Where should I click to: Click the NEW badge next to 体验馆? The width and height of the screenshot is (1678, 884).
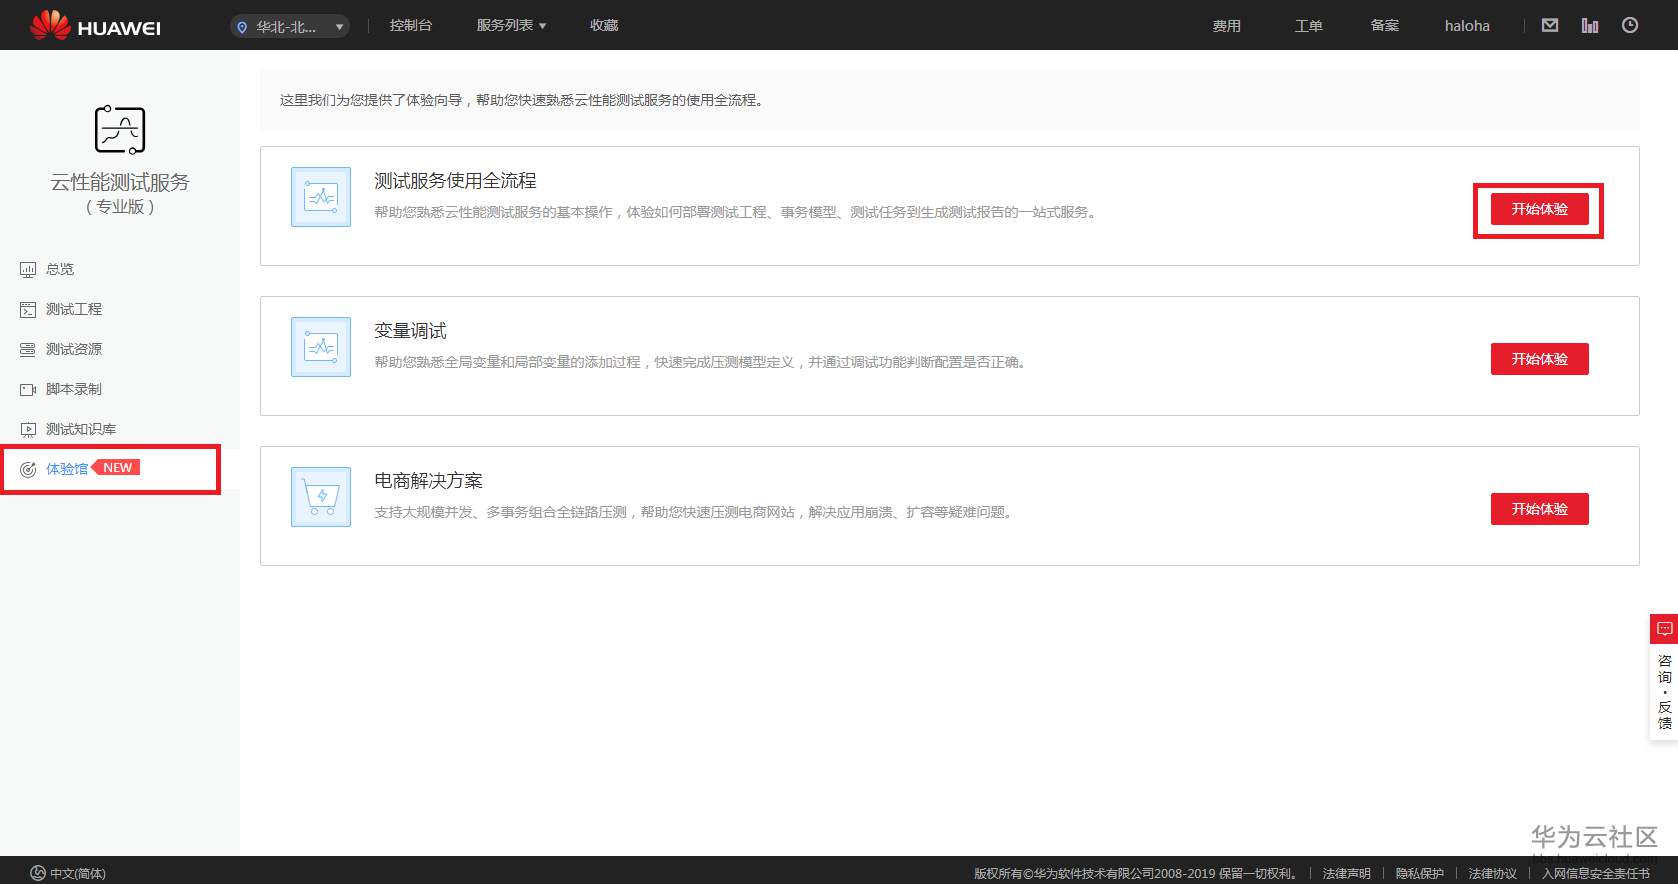pos(117,468)
